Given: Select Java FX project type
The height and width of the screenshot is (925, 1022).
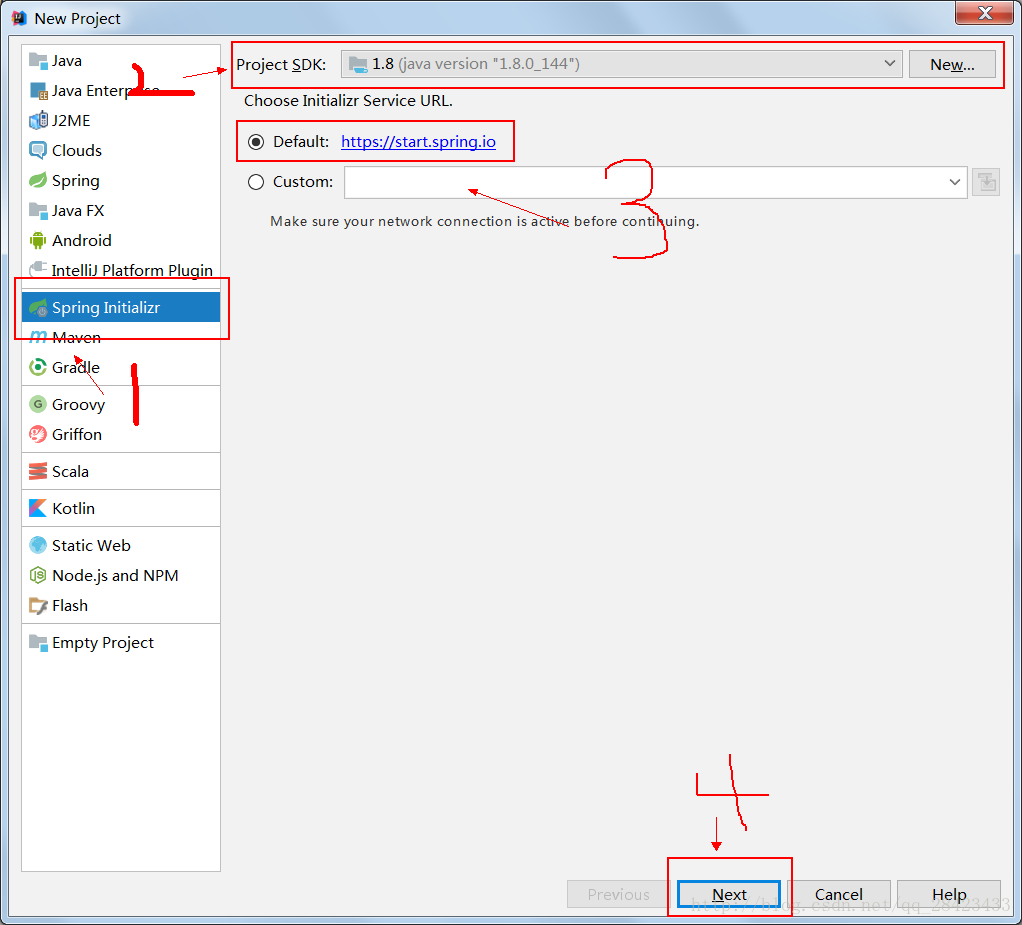Looking at the screenshot, I should 121,211.
